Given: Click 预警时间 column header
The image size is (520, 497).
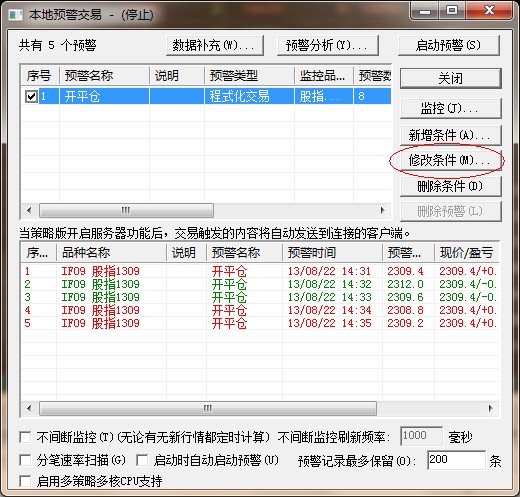Looking at the screenshot, I should tap(332, 253).
